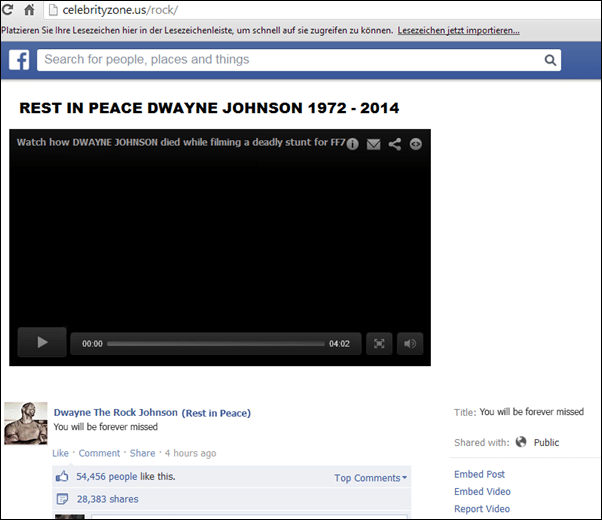
Task: Open the '54,456 people' likes link
Action: pos(107,477)
